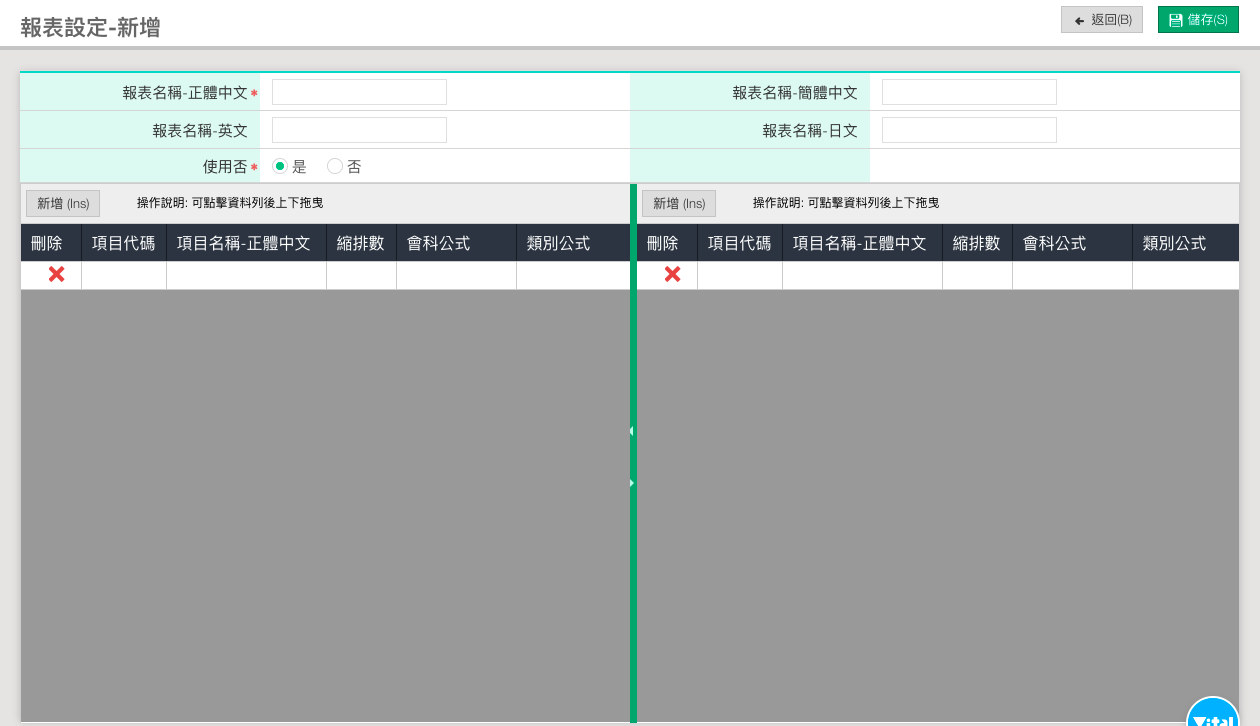Focus the 報表名稱-簡體中文 input field
The image size is (1260, 726).
click(x=969, y=92)
